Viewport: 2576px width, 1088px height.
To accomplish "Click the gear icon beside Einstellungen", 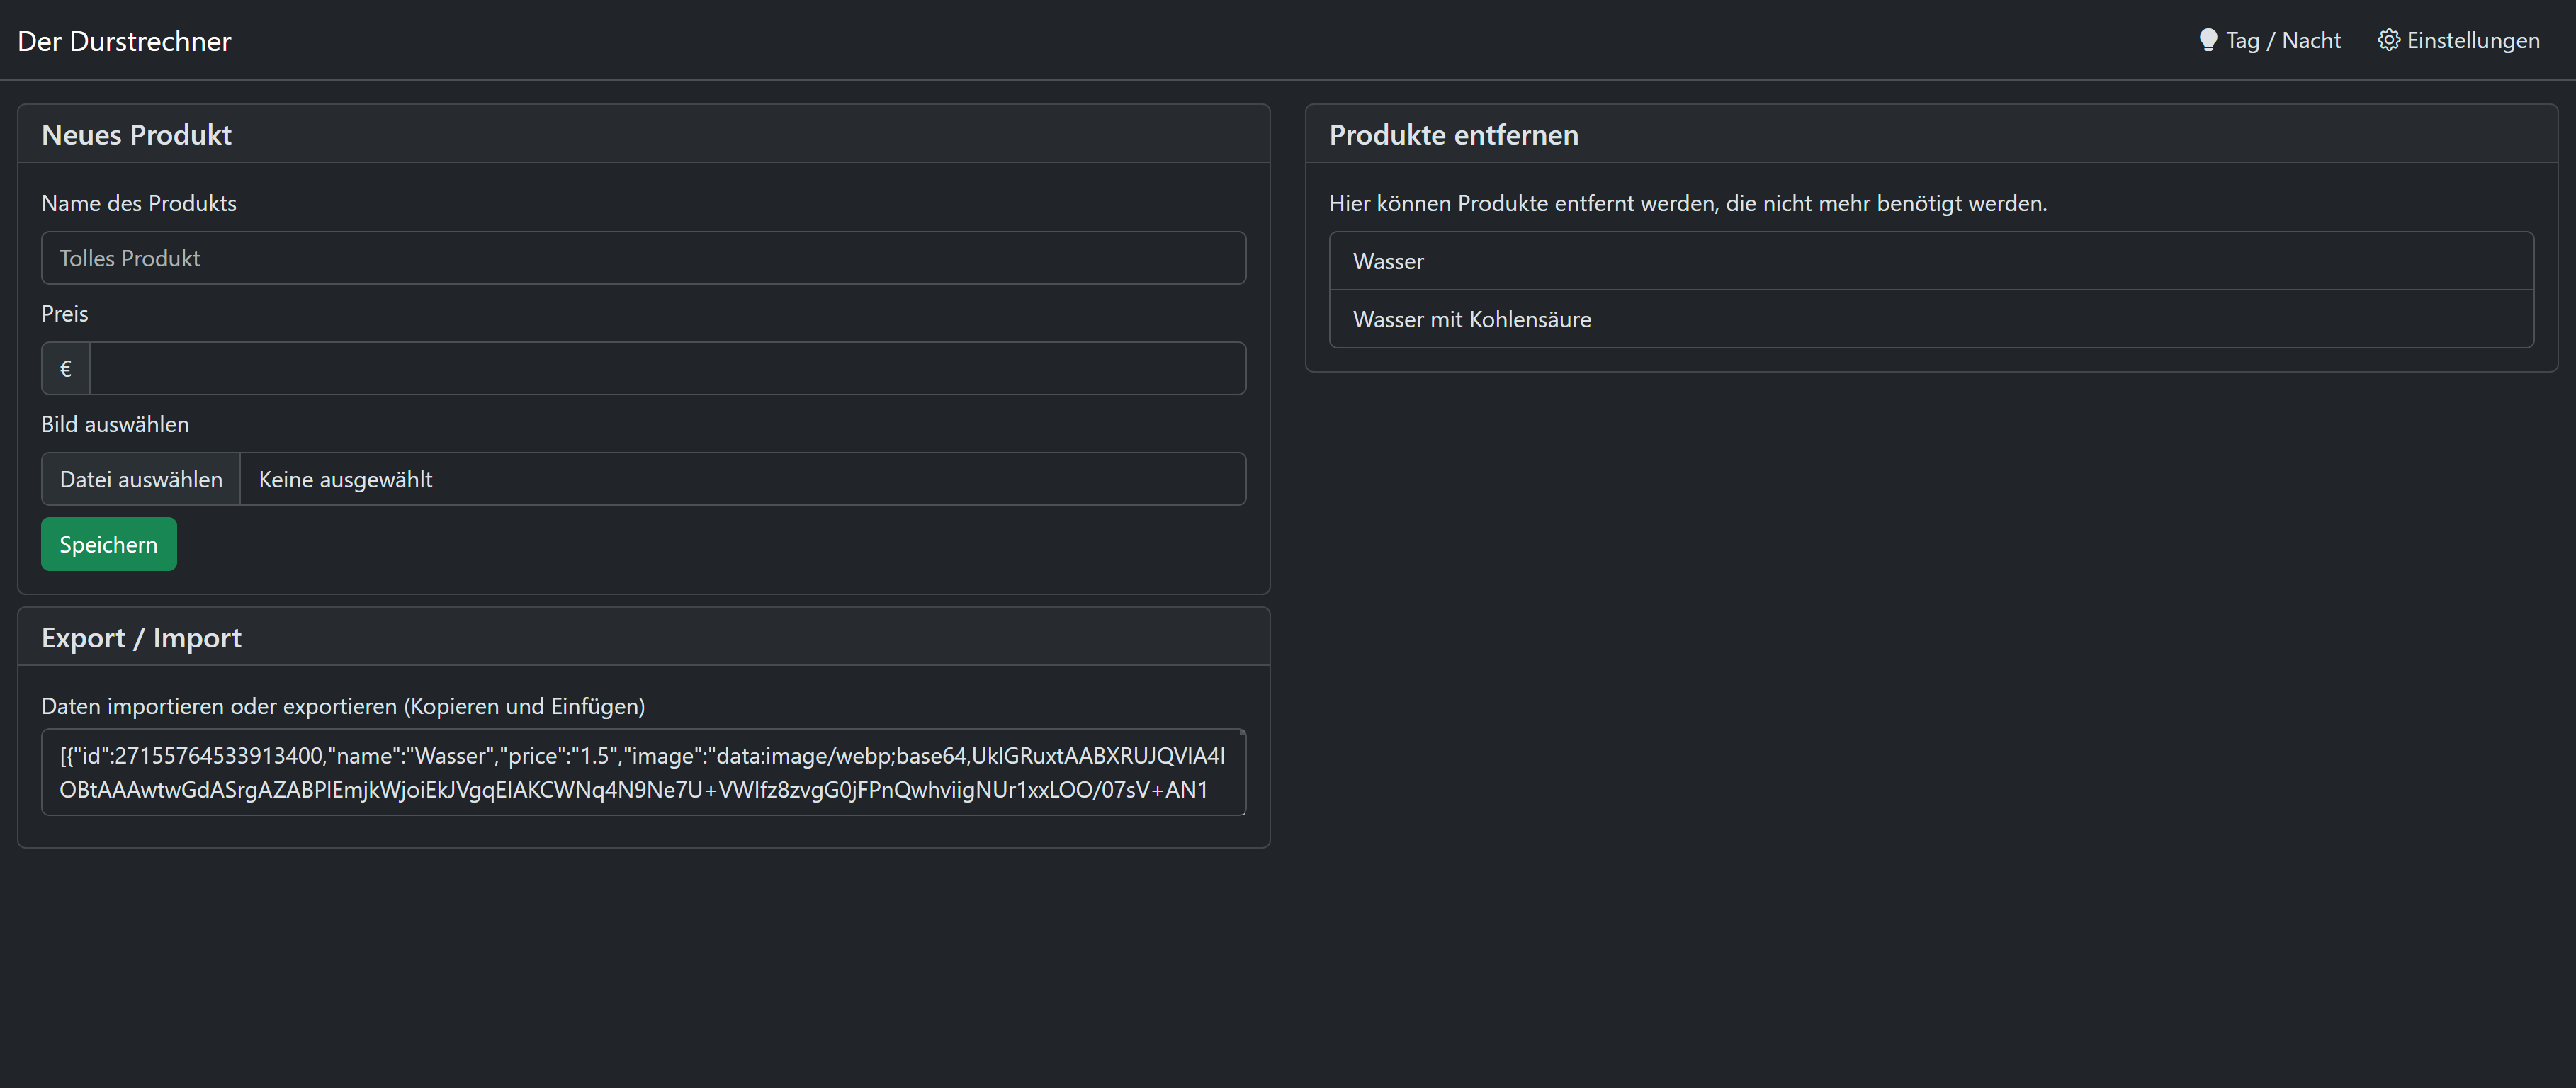I will coord(2388,40).
